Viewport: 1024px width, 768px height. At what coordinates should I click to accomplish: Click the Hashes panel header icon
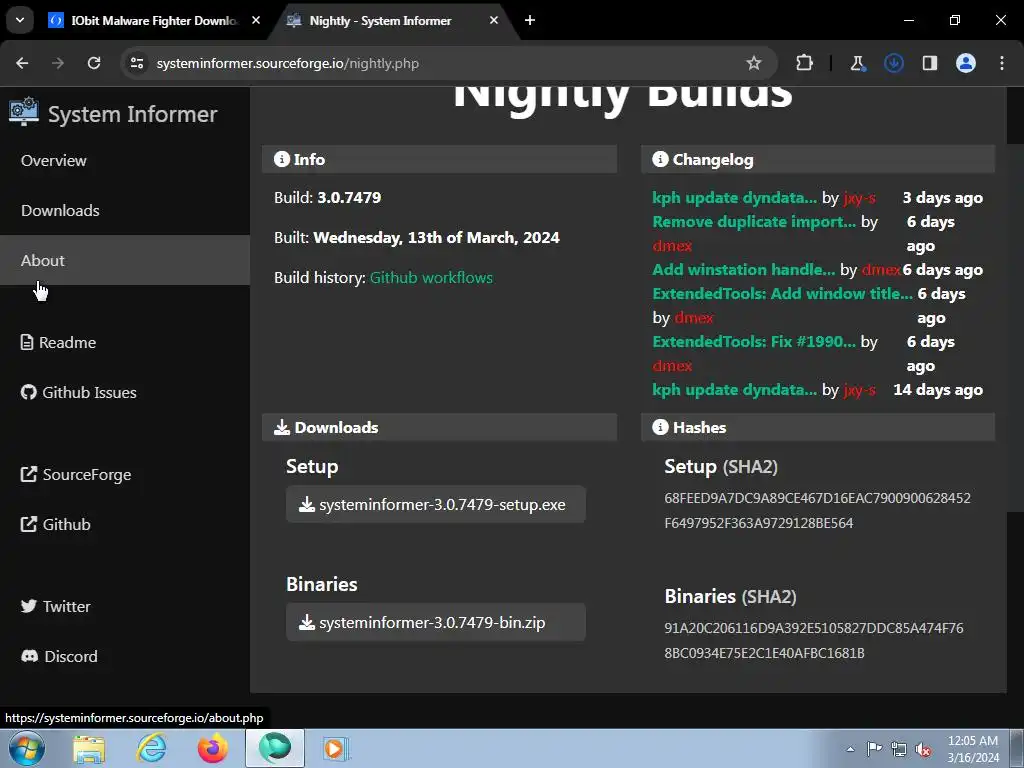pos(660,427)
